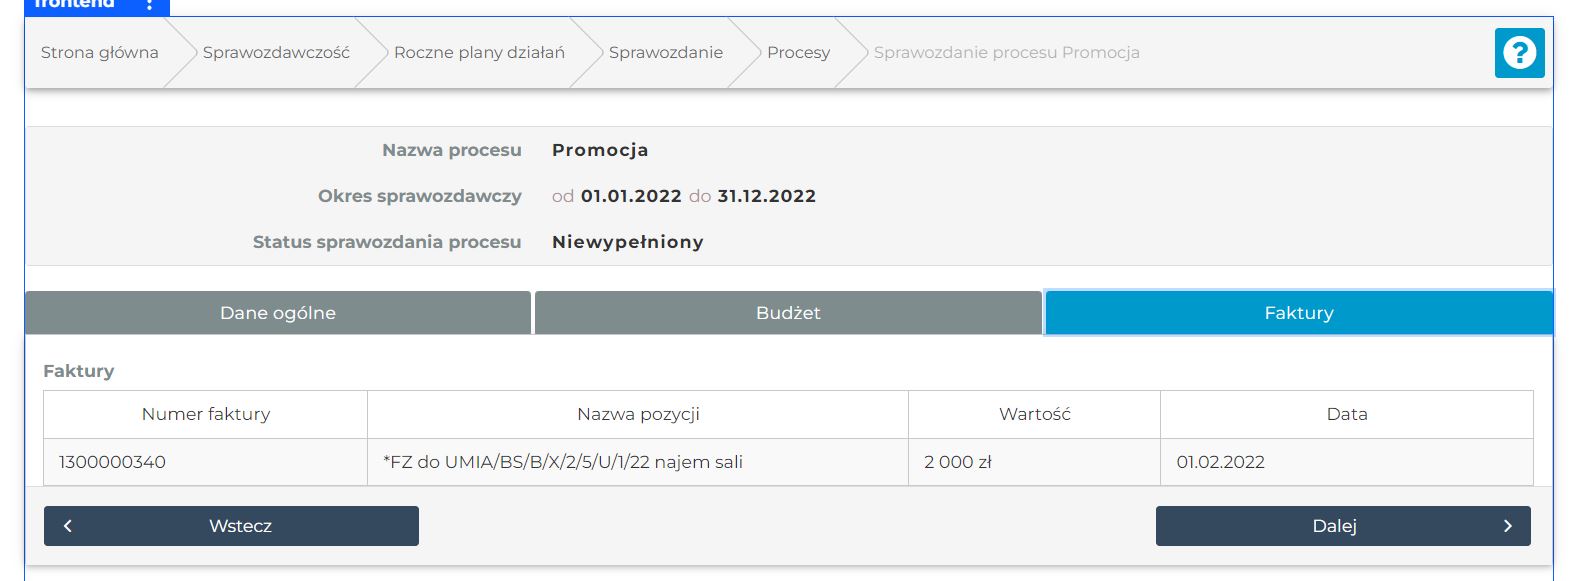Viewport: 1587px width, 581px height.
Task: Navigate to Roczne plany działań breadcrumb
Action: tap(479, 53)
